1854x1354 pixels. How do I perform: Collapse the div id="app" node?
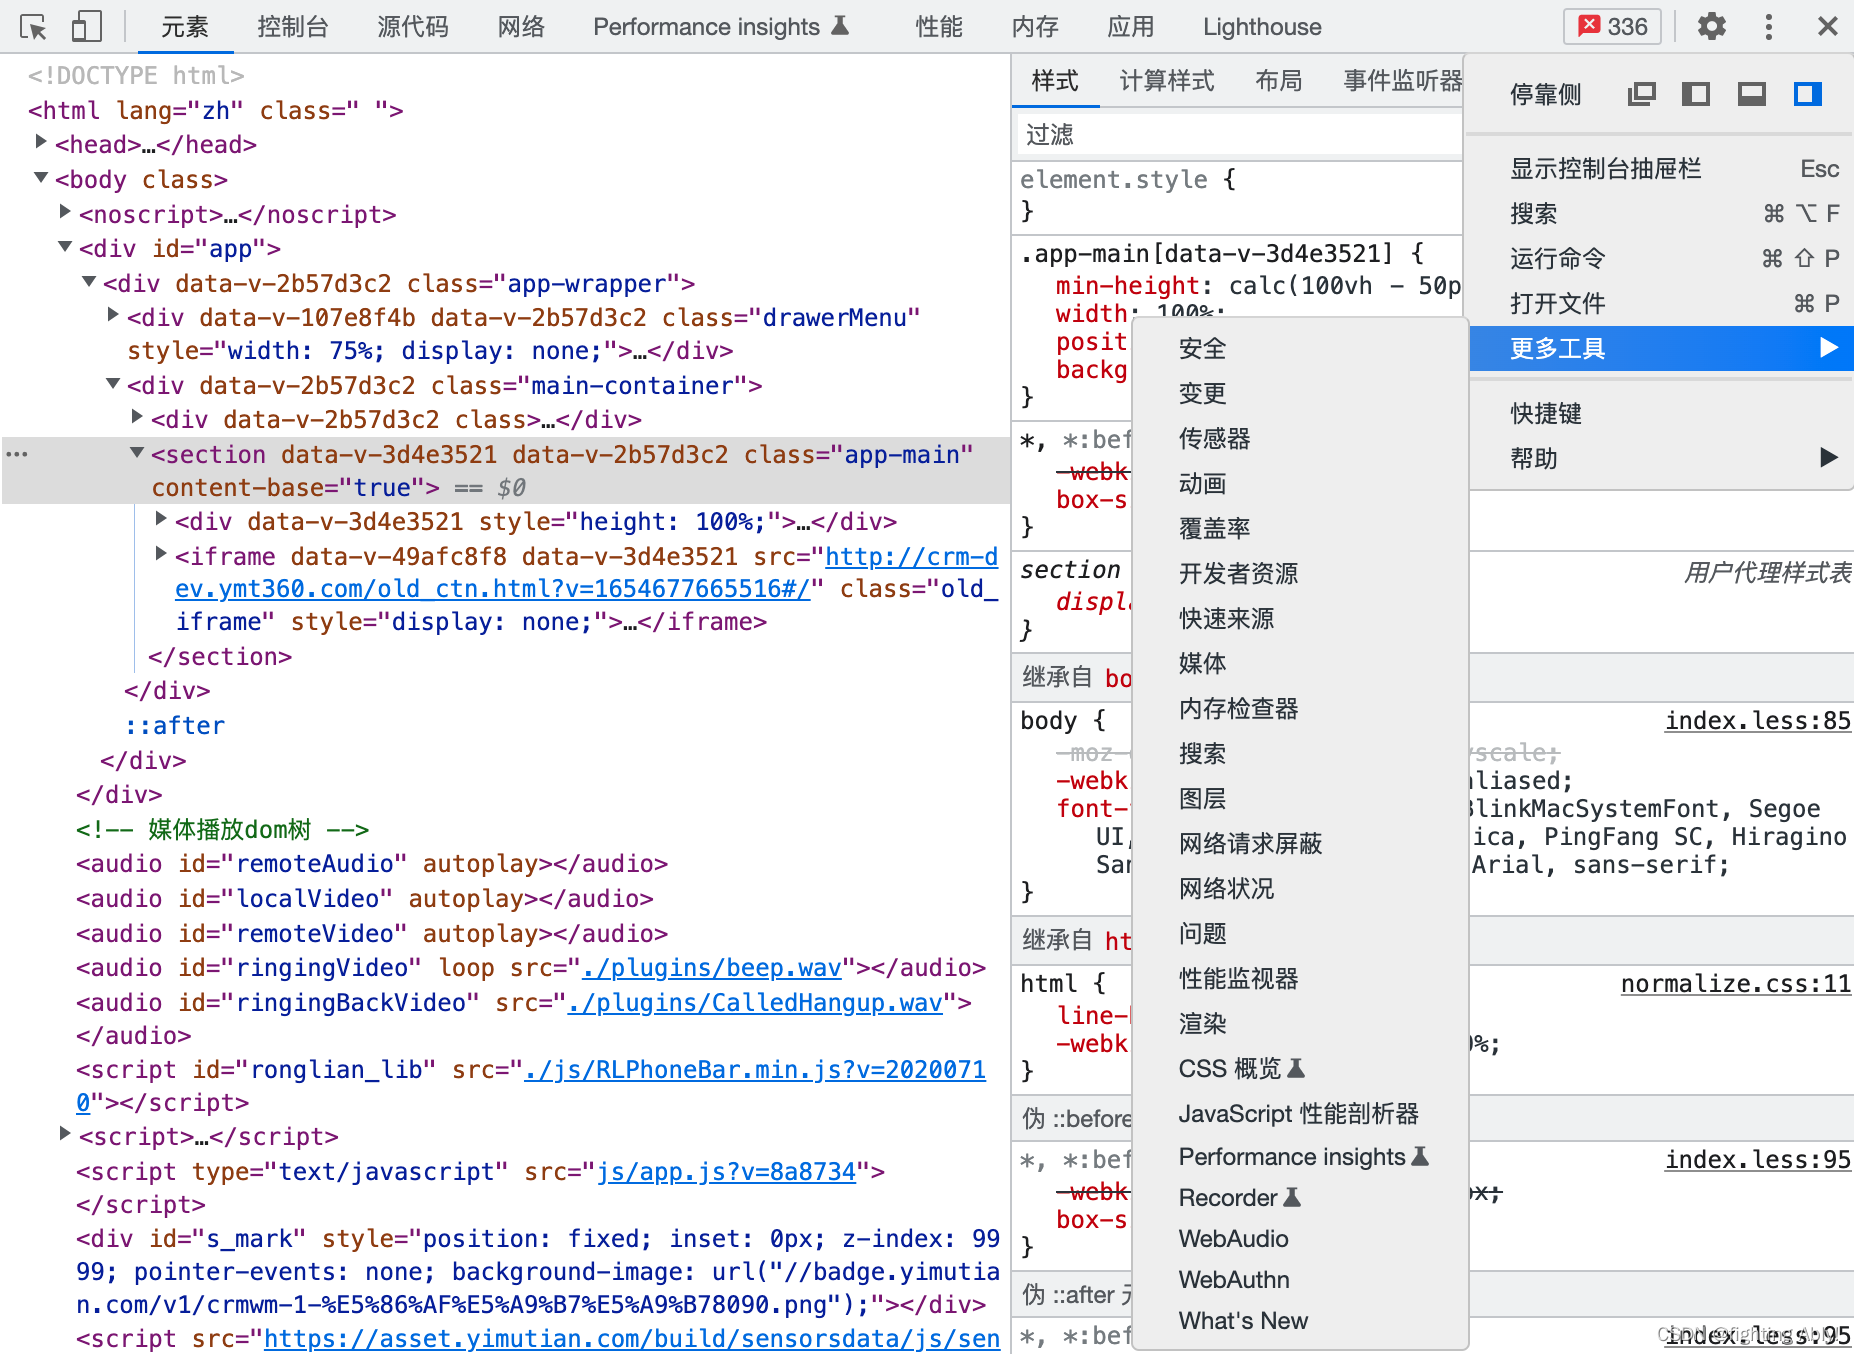click(65, 246)
